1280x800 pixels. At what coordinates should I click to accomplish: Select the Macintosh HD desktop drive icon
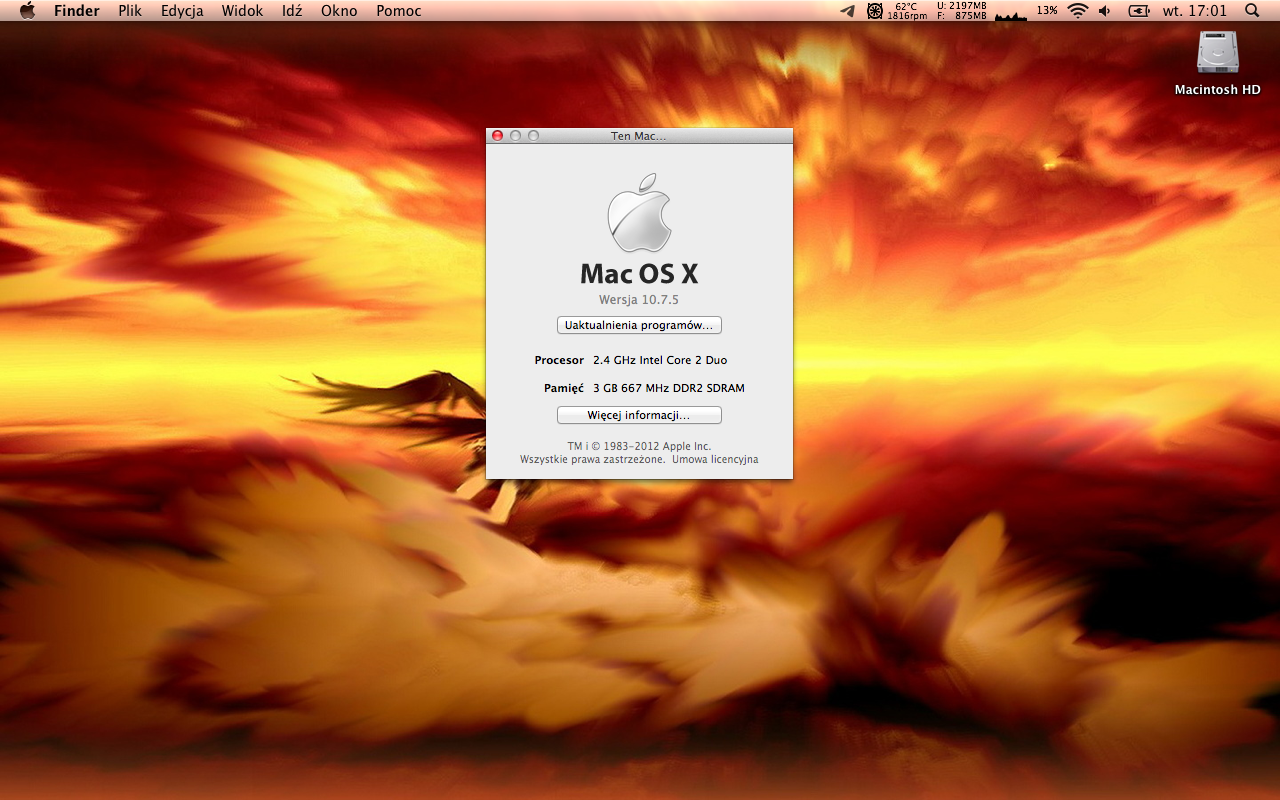[x=1217, y=52]
